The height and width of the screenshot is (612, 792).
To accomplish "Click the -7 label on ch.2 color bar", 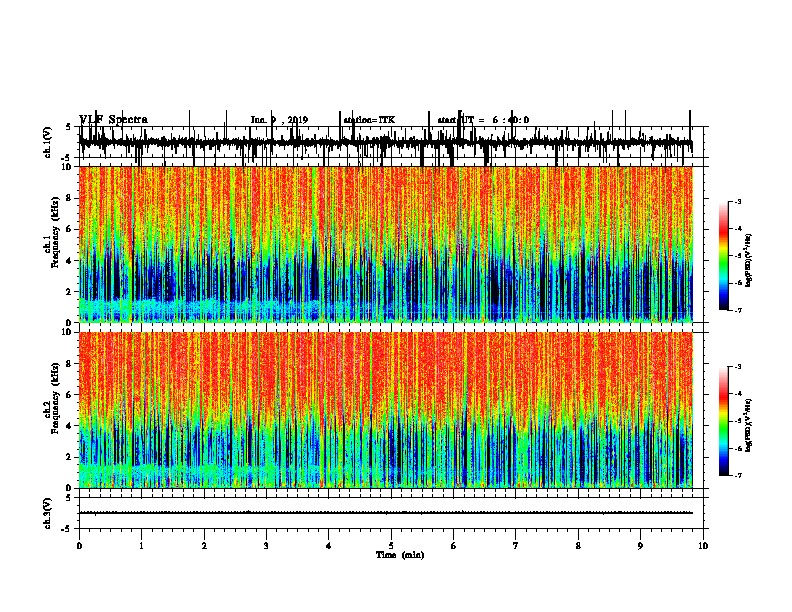I will coord(737,476).
